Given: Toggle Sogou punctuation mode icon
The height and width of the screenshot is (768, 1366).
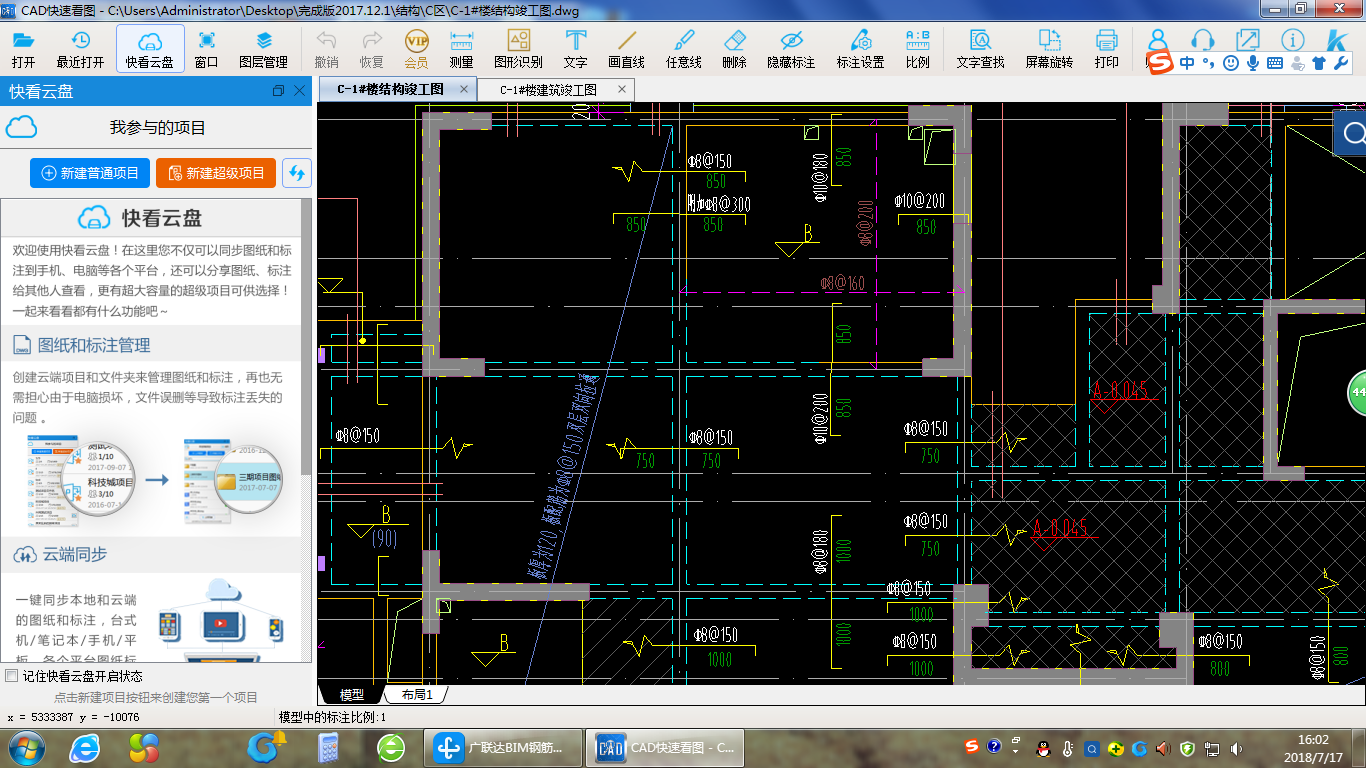Looking at the screenshot, I should tap(1208, 62).
